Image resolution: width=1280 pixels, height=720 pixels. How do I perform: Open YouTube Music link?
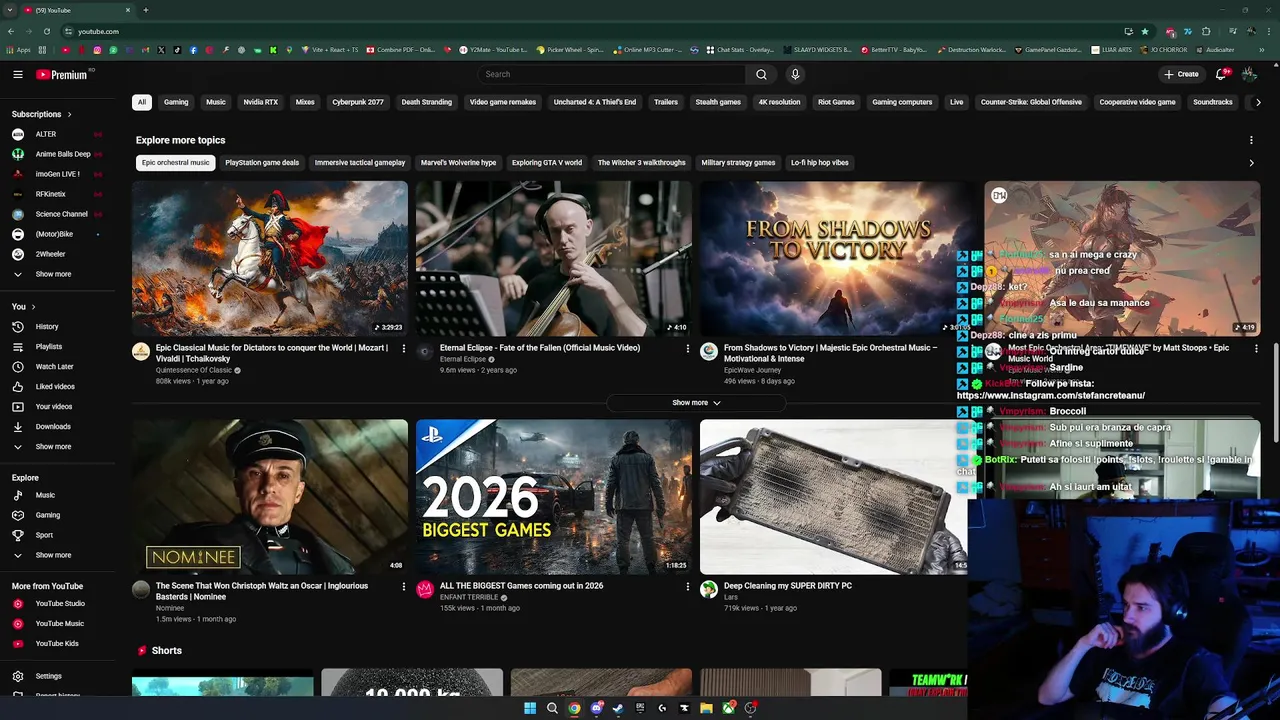pos(59,624)
